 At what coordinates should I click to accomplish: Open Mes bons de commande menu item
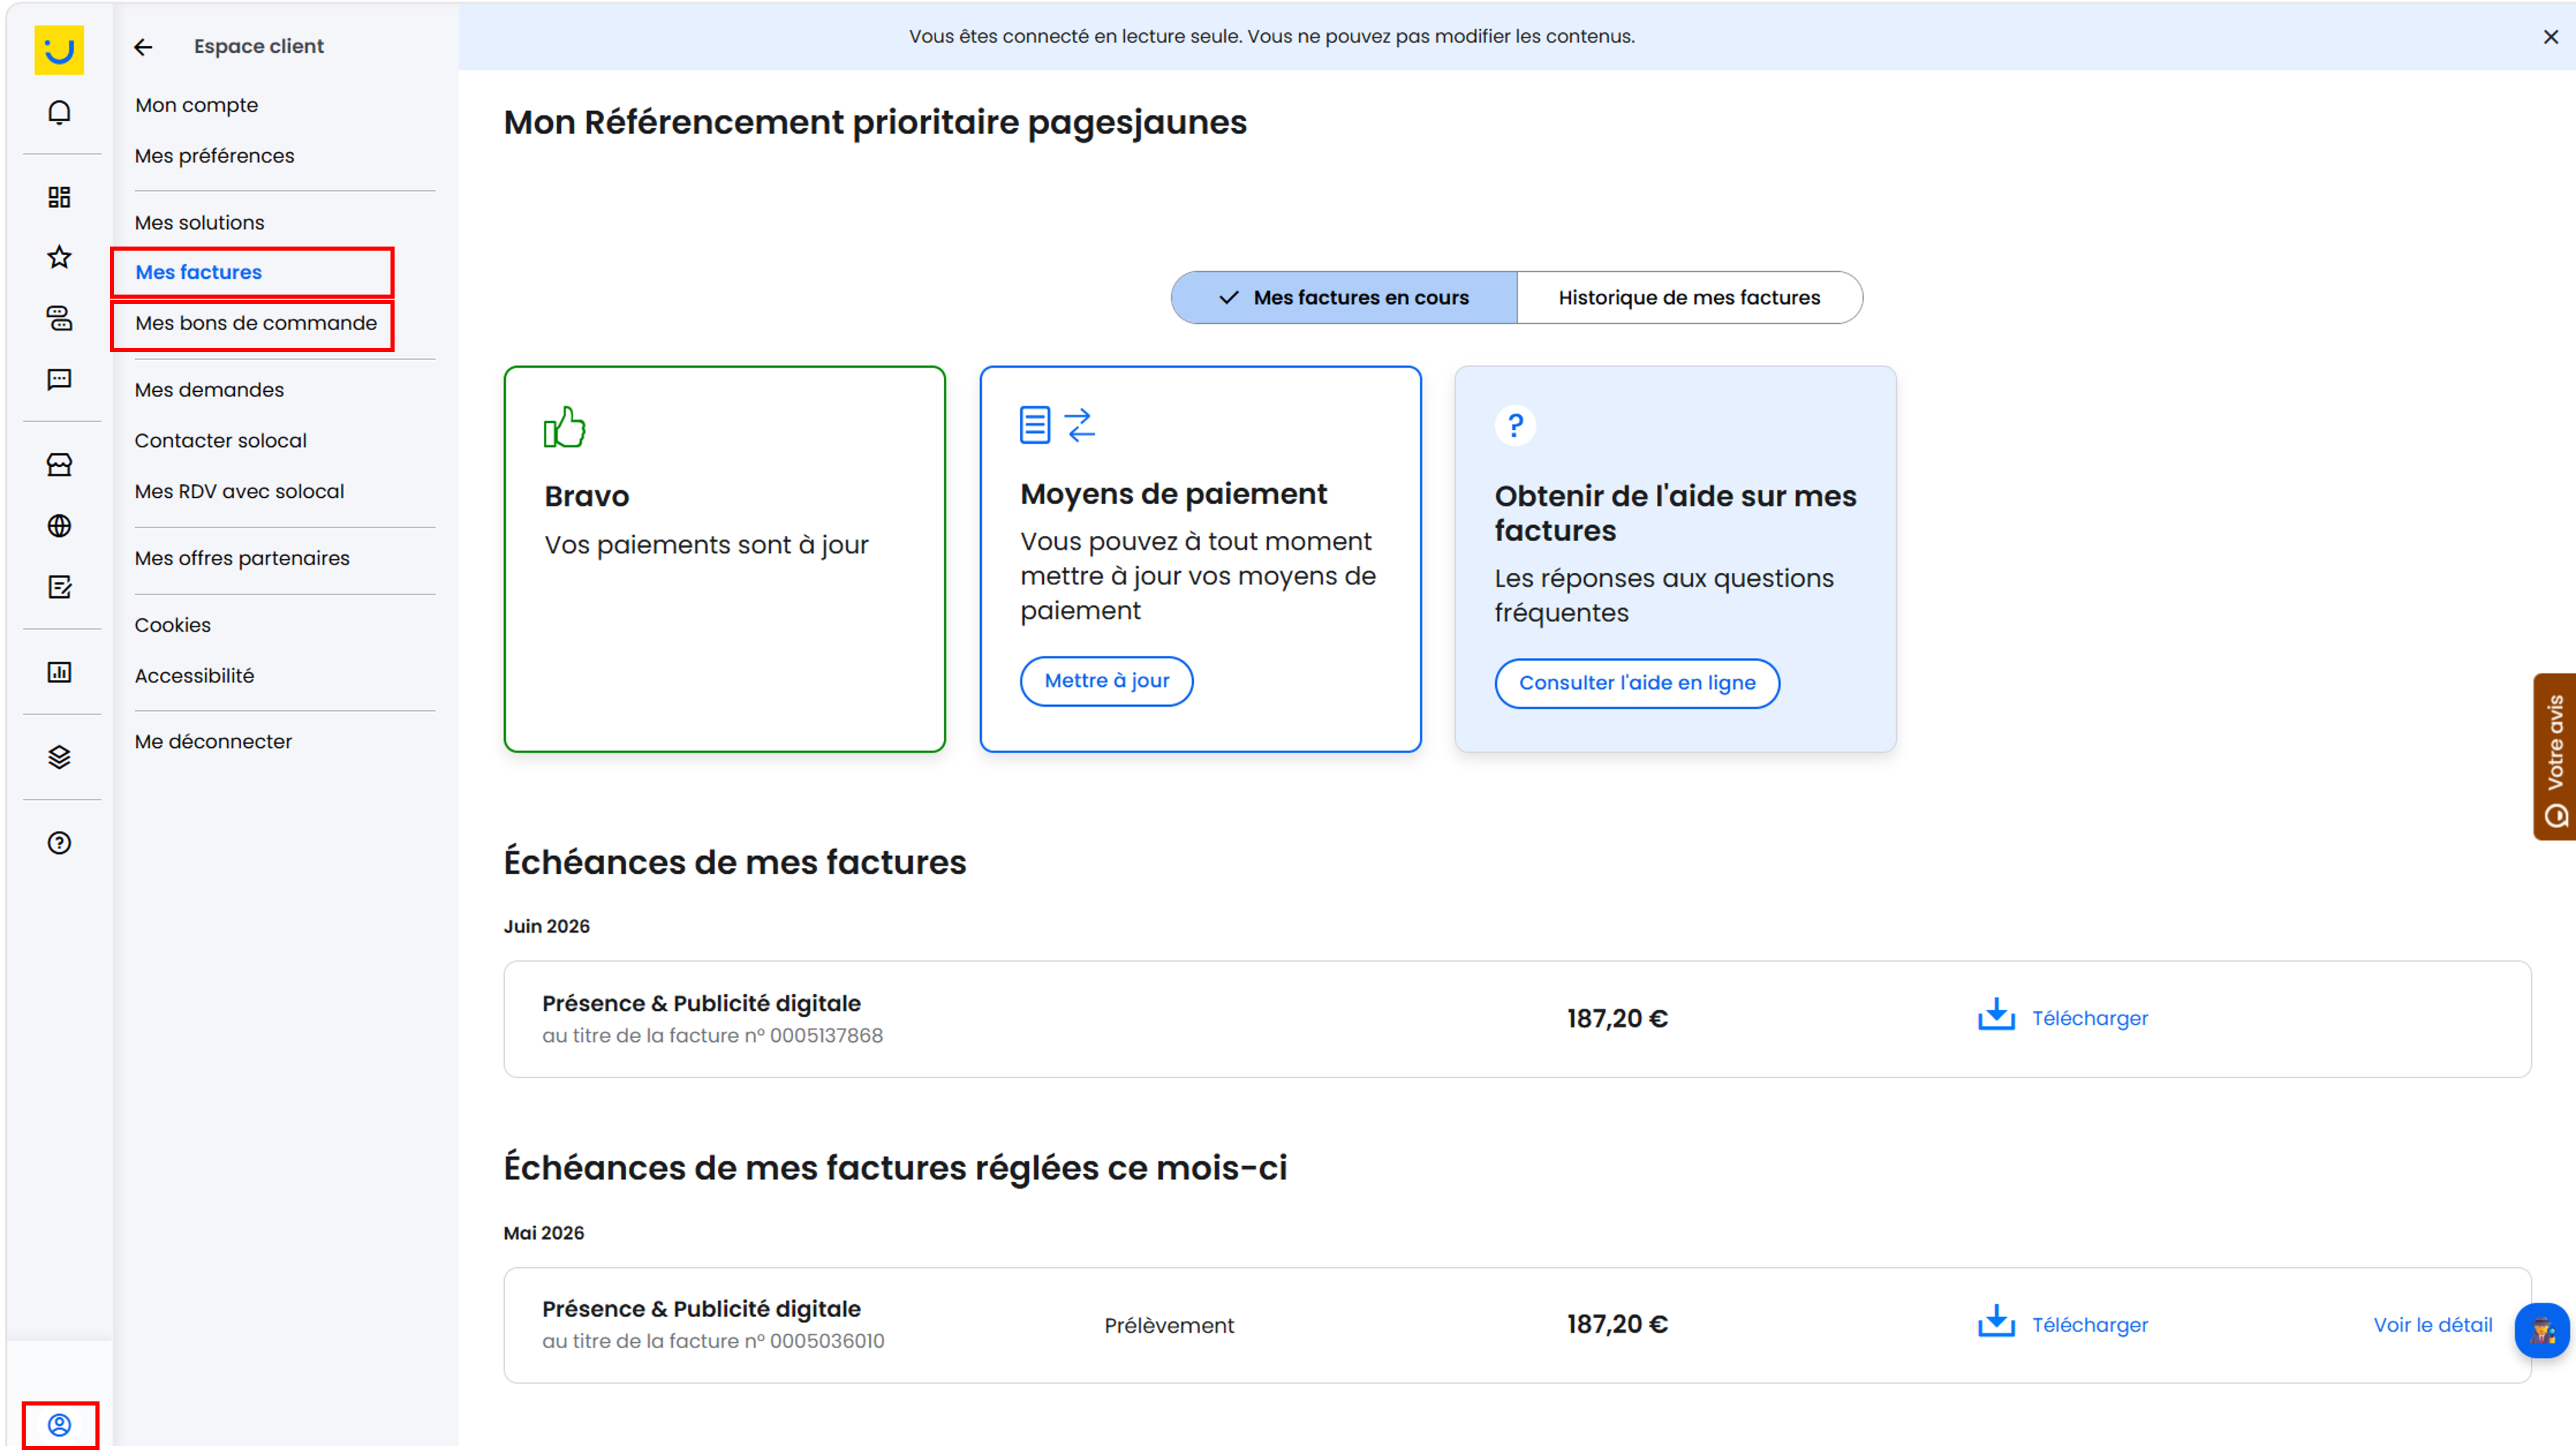pos(256,323)
